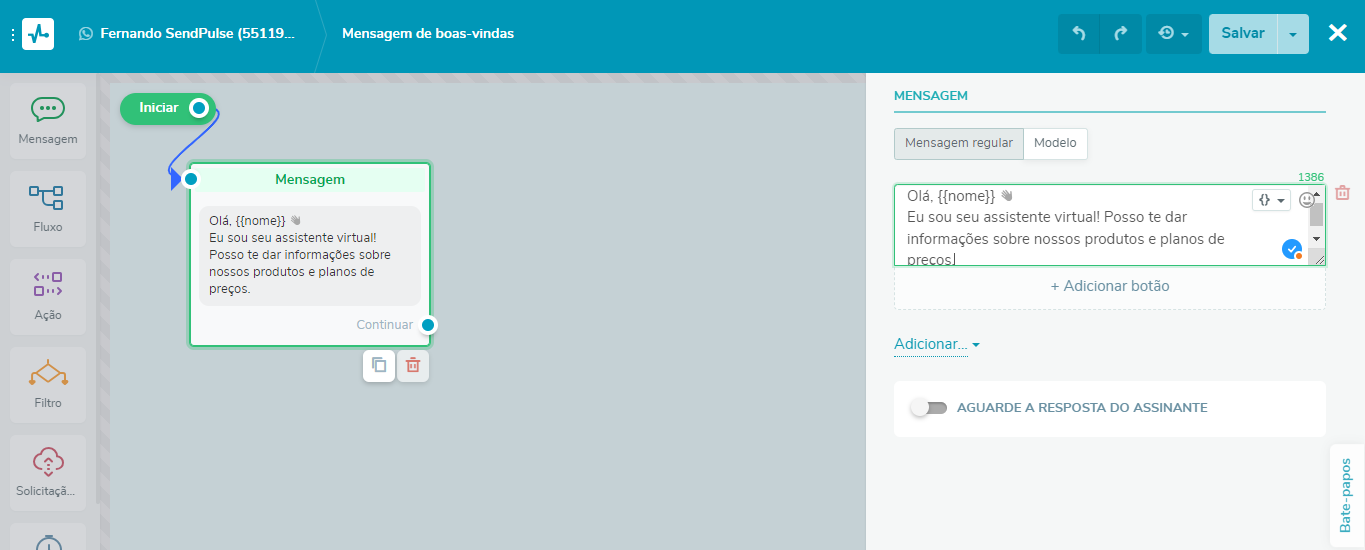Undo the last change
Image resolution: width=1365 pixels, height=550 pixels.
click(1079, 33)
